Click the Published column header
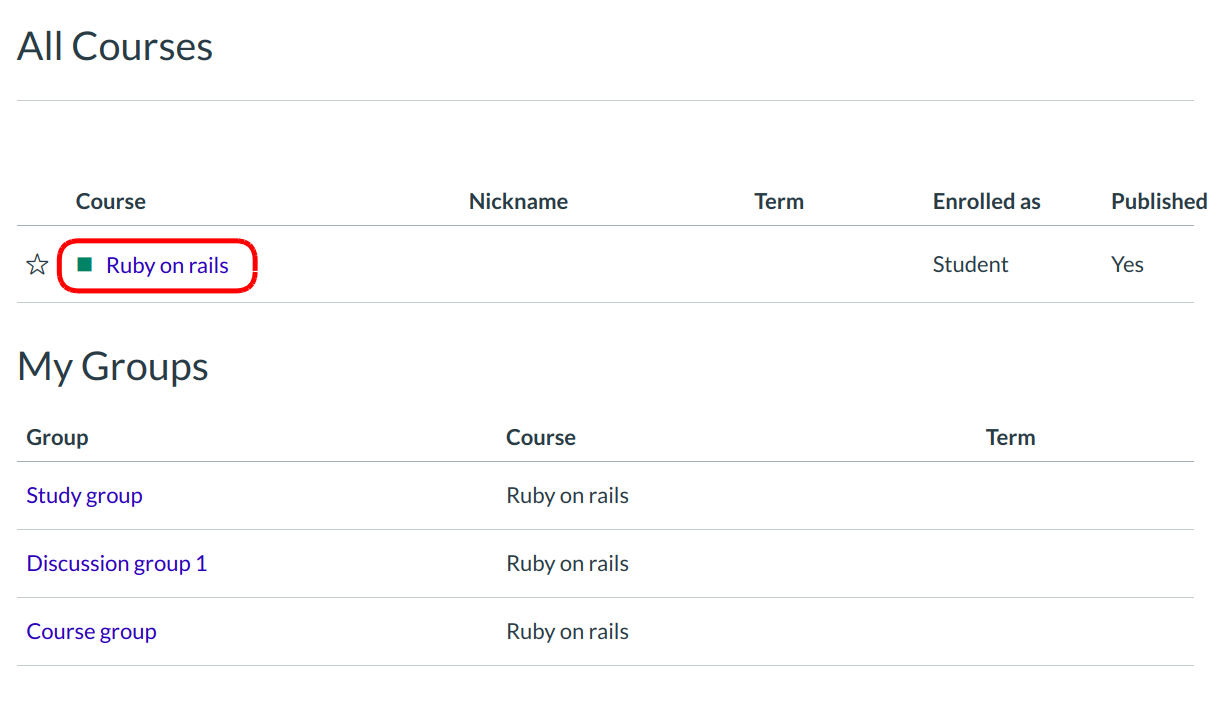 click(x=1158, y=202)
